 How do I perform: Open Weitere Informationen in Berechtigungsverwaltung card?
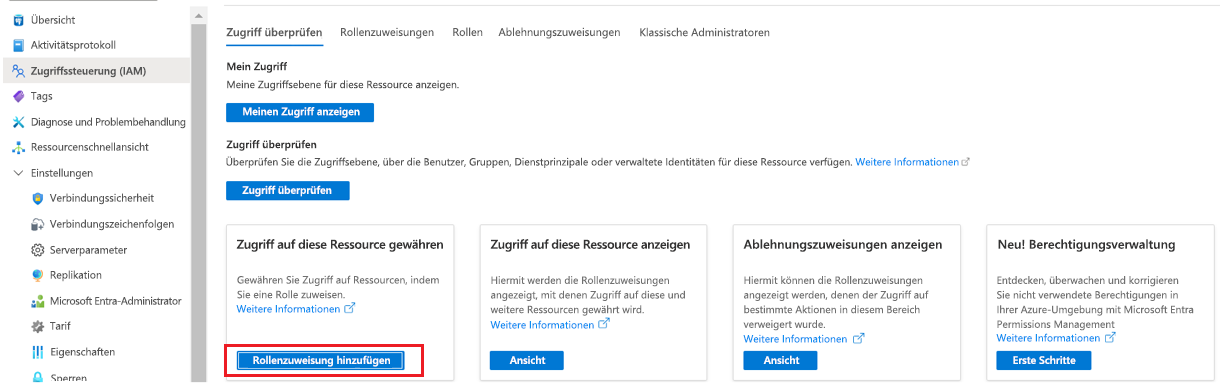pos(1049,338)
